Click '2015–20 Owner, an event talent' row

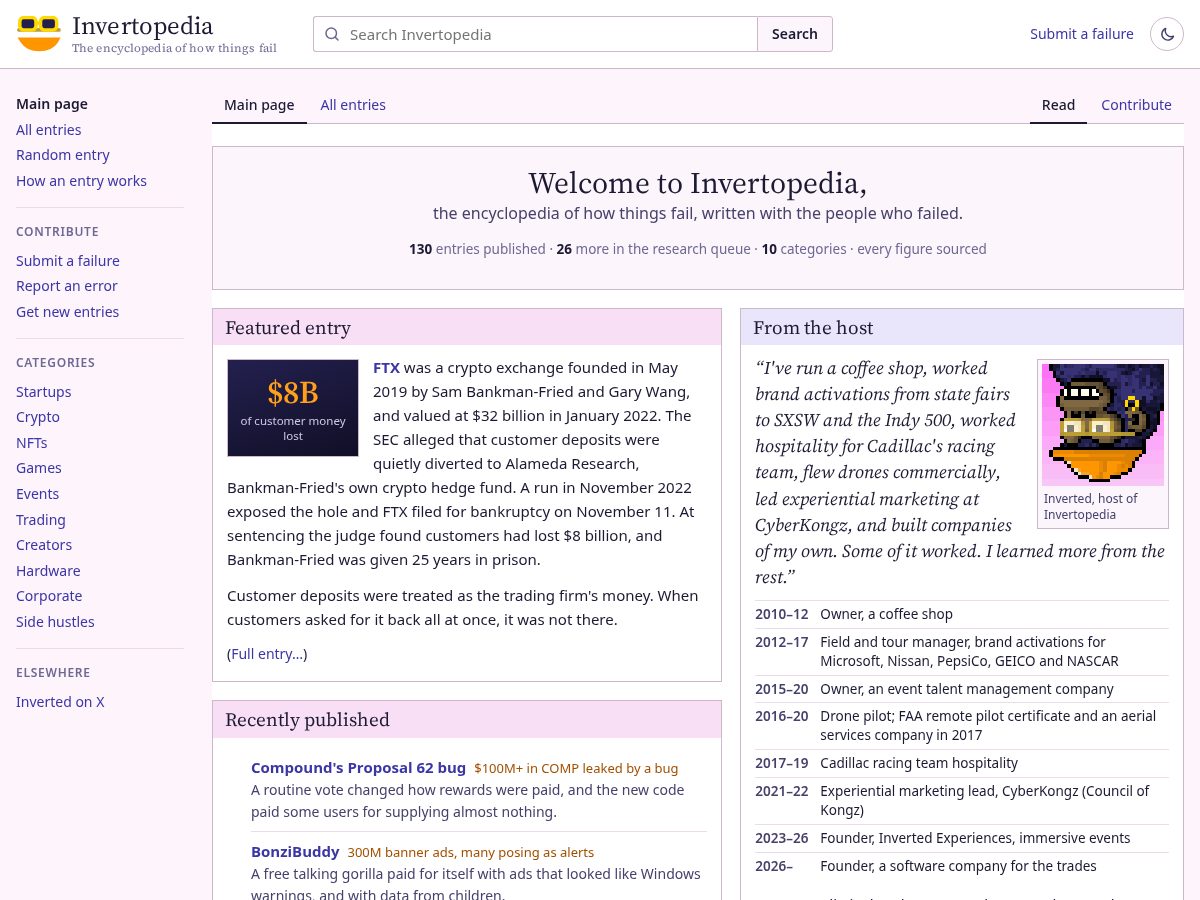pyautogui.click(x=962, y=689)
